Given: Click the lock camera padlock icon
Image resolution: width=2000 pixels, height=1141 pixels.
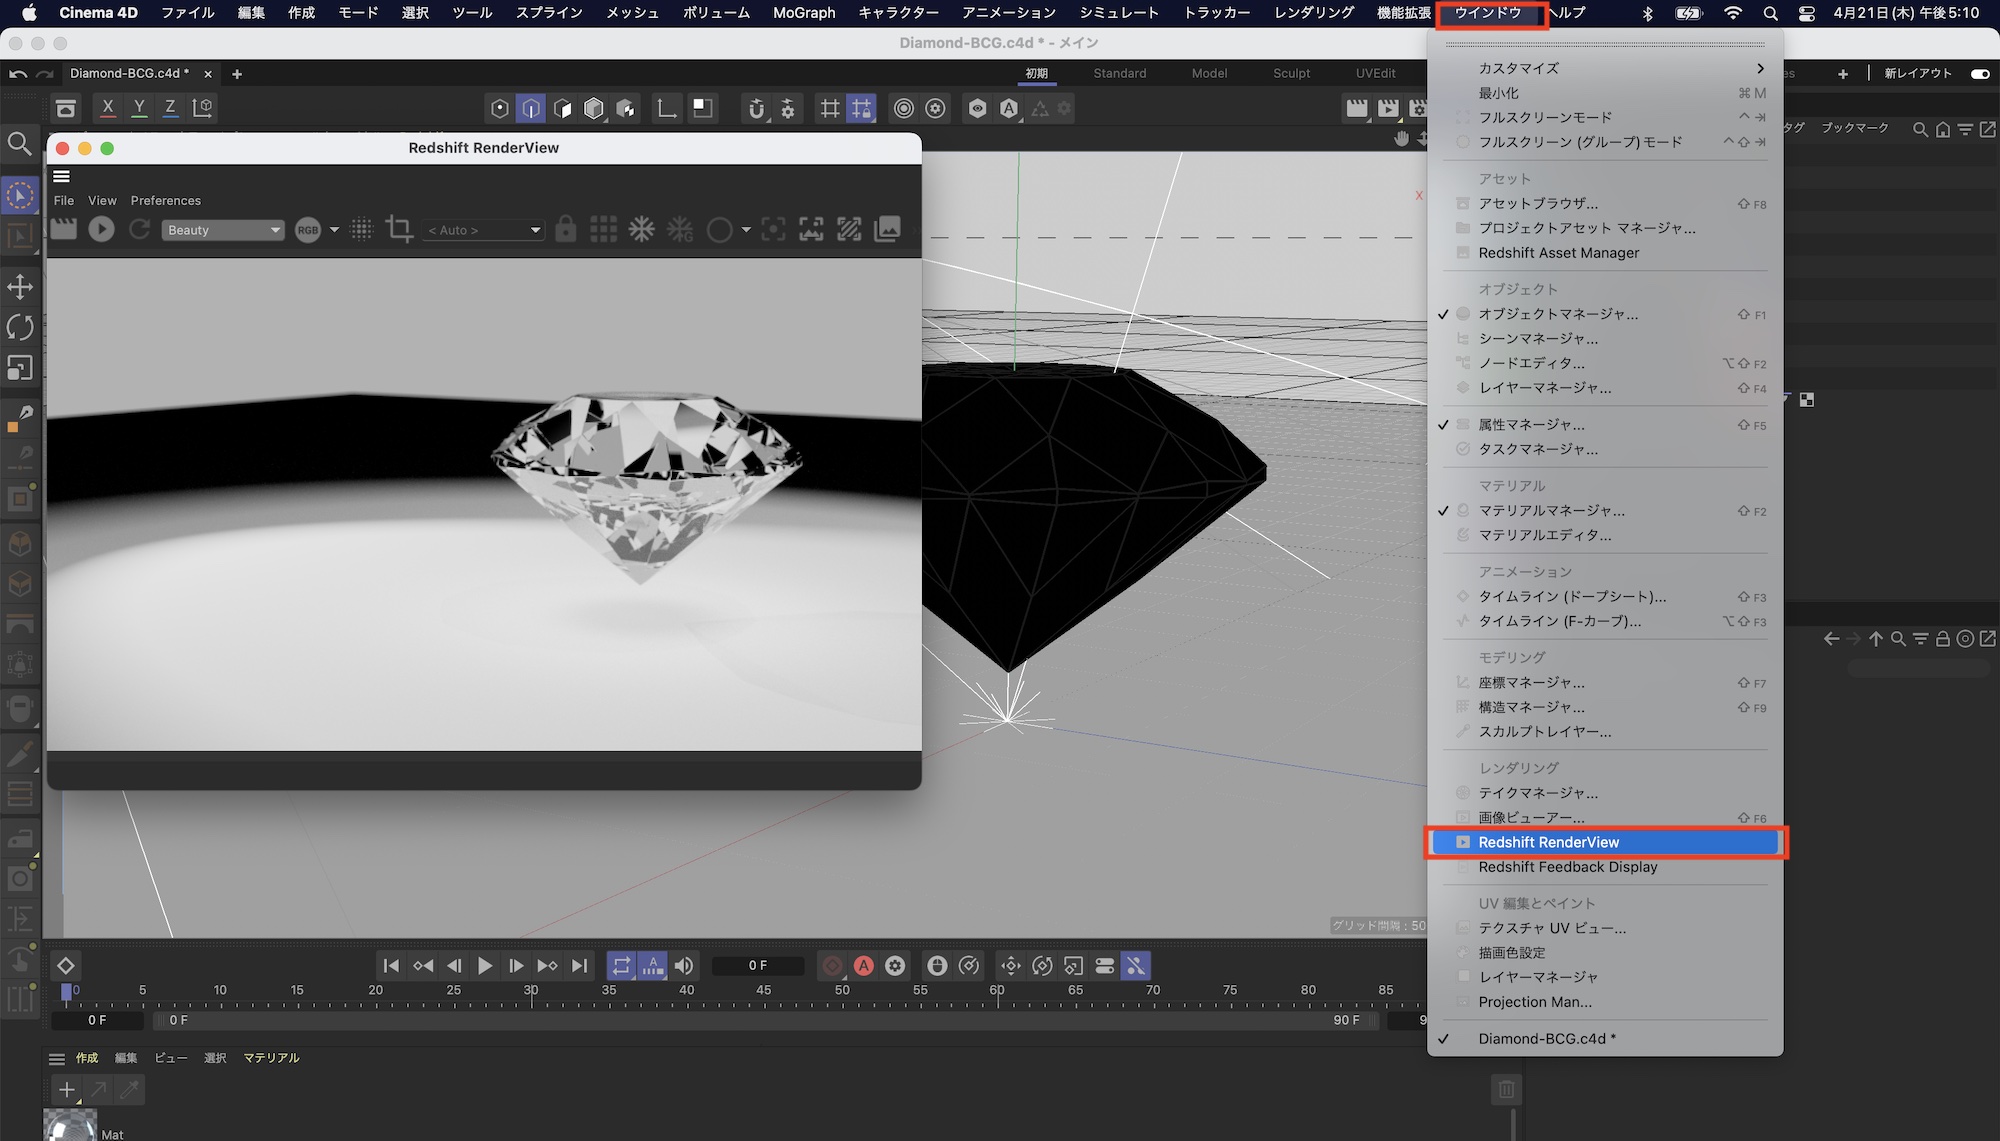Looking at the screenshot, I should point(565,229).
